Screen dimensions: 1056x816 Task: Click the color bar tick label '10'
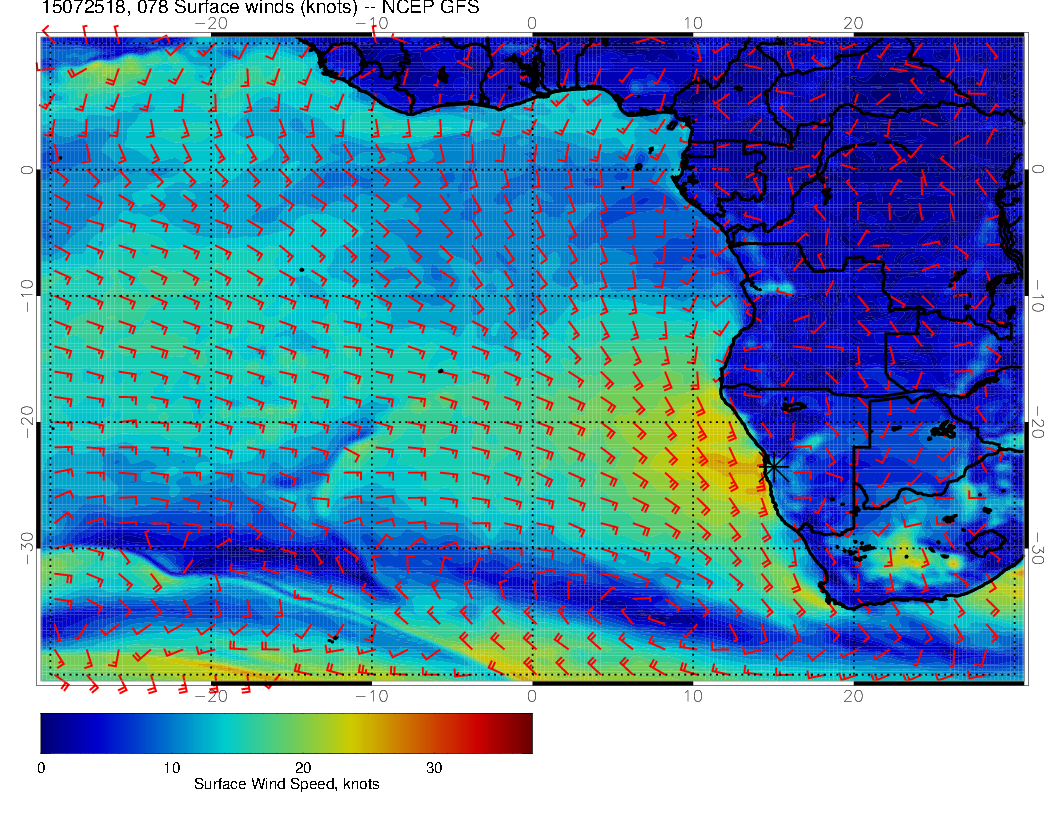[x=171, y=768]
